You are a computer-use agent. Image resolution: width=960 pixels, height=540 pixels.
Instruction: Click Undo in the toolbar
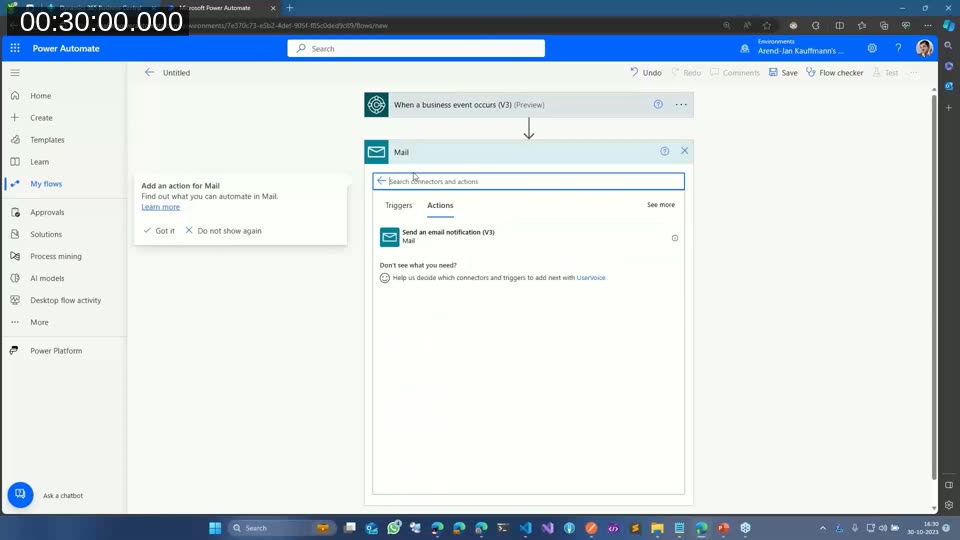click(x=646, y=72)
